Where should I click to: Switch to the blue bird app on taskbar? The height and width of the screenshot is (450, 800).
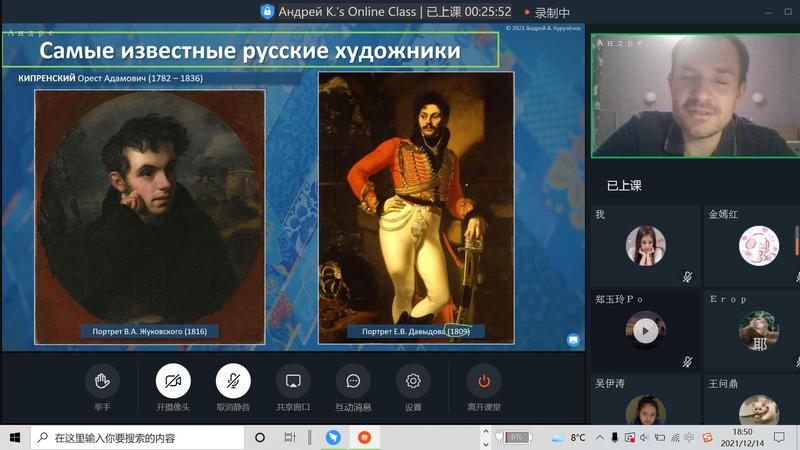click(x=333, y=438)
